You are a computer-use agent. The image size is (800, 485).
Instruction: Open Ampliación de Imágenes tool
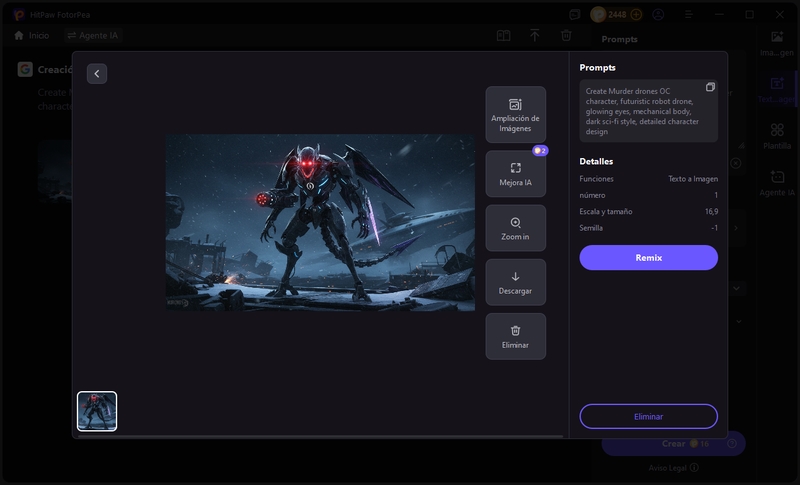coord(515,115)
